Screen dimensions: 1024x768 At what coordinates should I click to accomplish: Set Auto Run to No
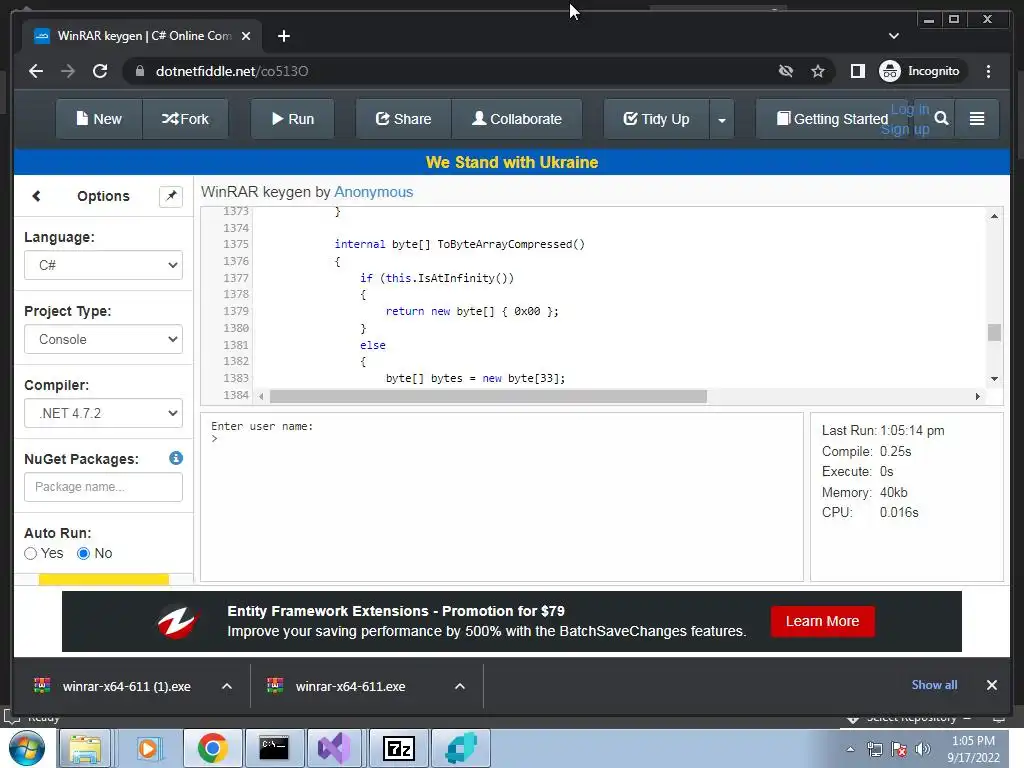point(84,554)
